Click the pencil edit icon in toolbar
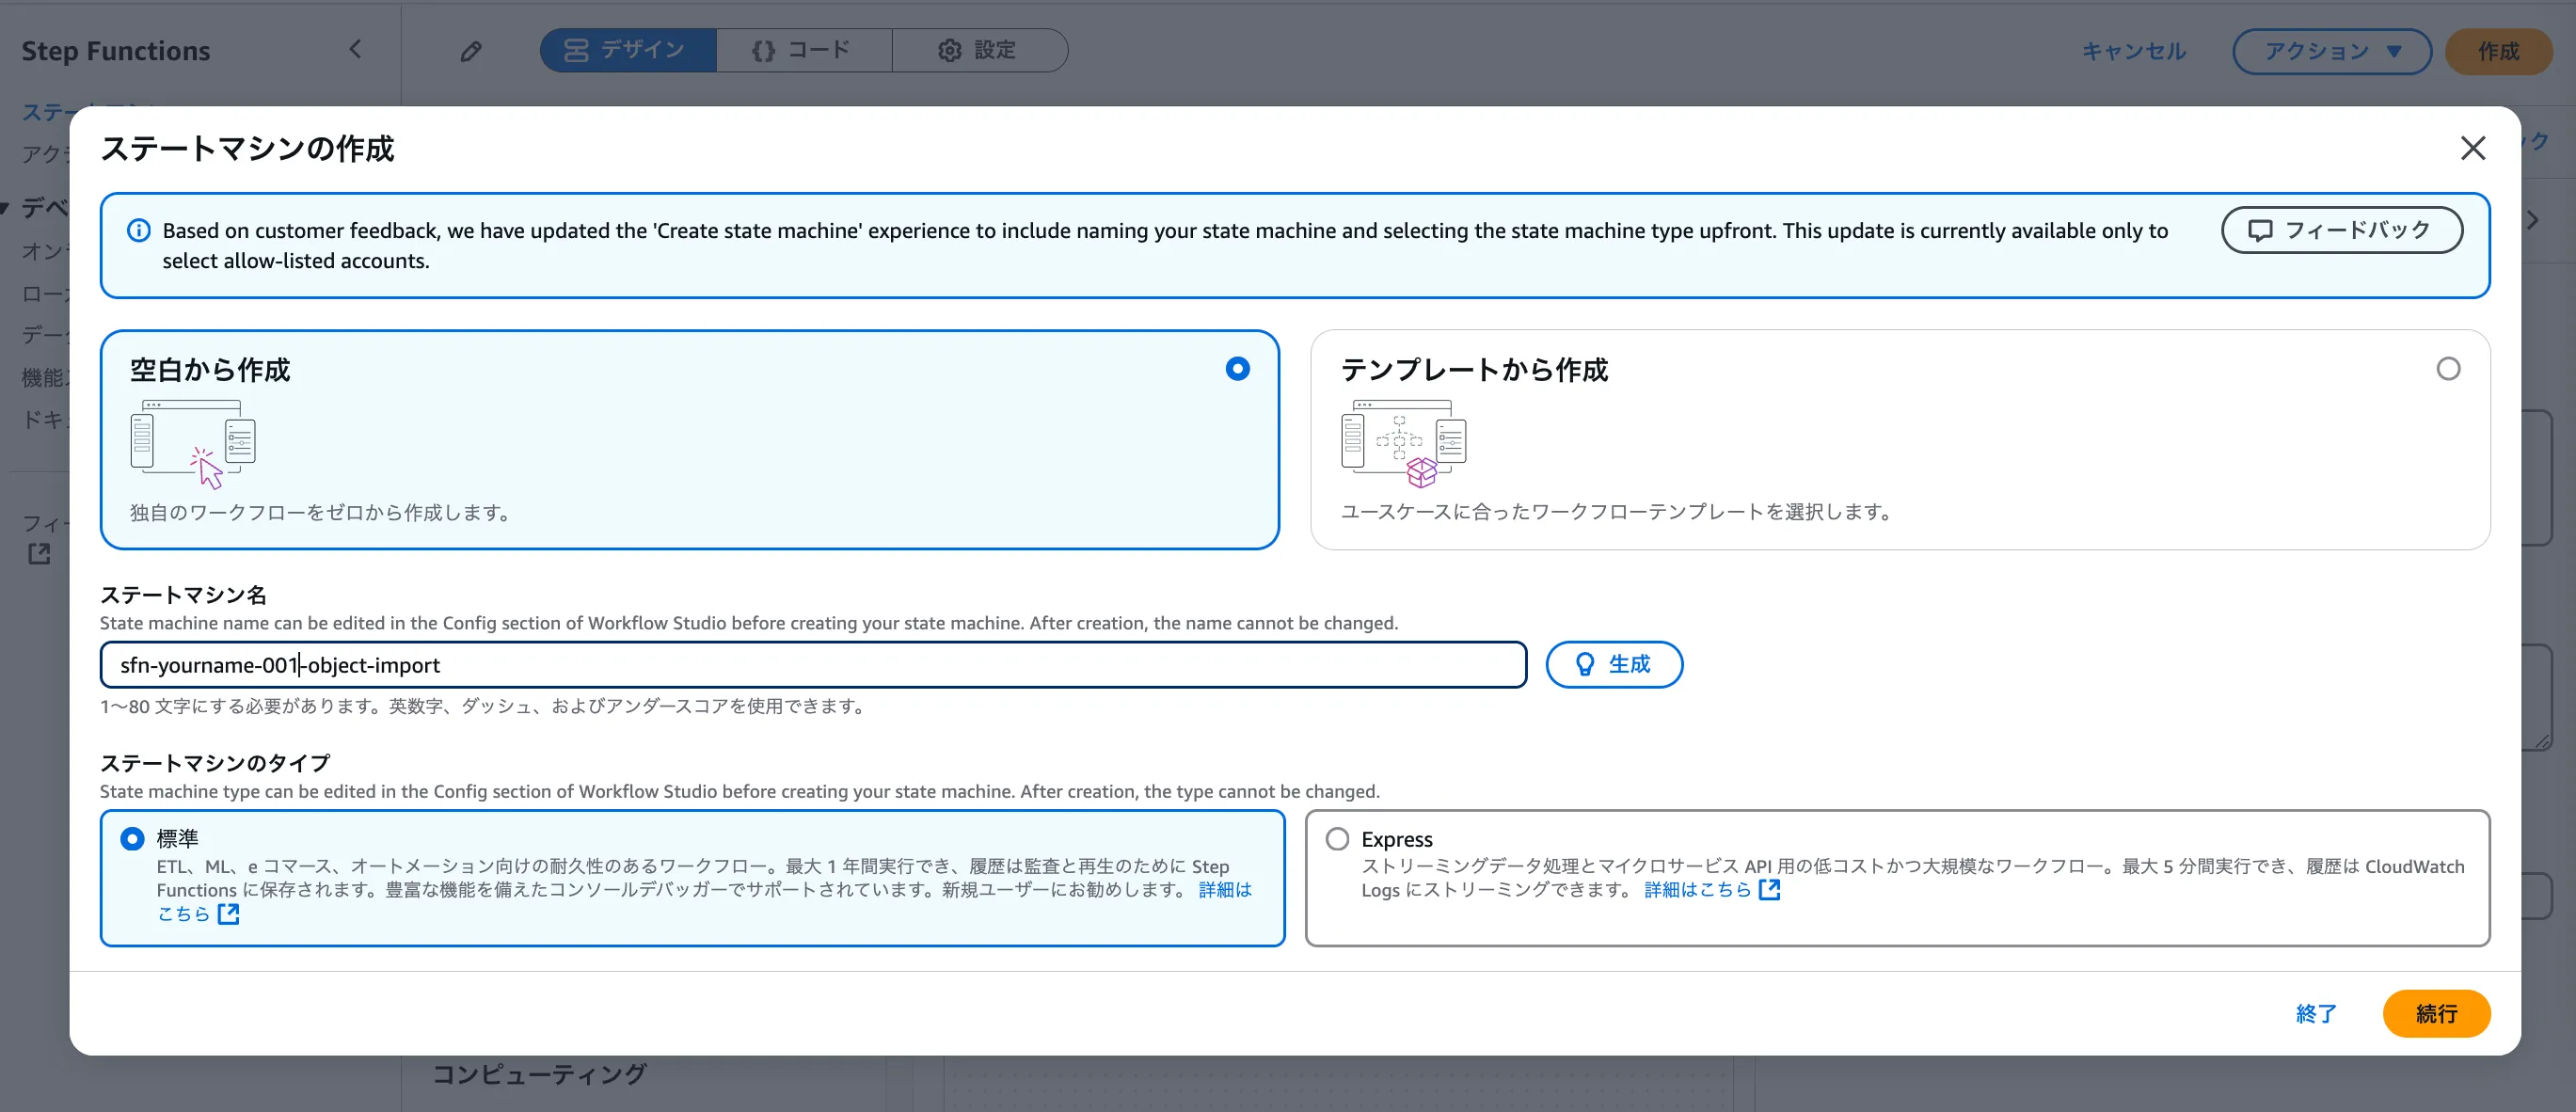This screenshot has height=1112, width=2576. pos(470,51)
